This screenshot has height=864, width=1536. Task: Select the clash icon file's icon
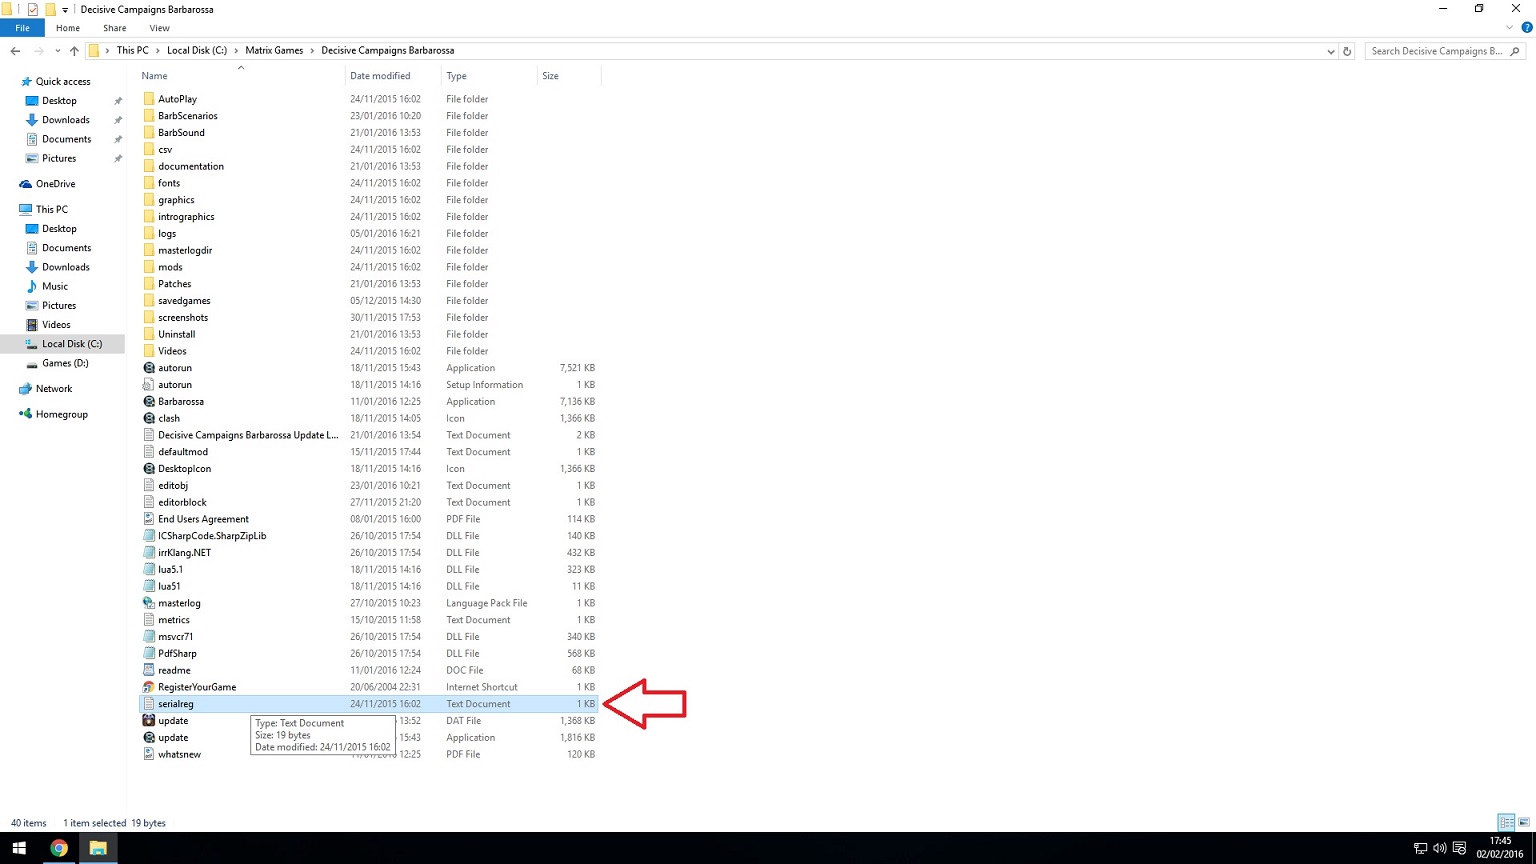[x=149, y=418]
